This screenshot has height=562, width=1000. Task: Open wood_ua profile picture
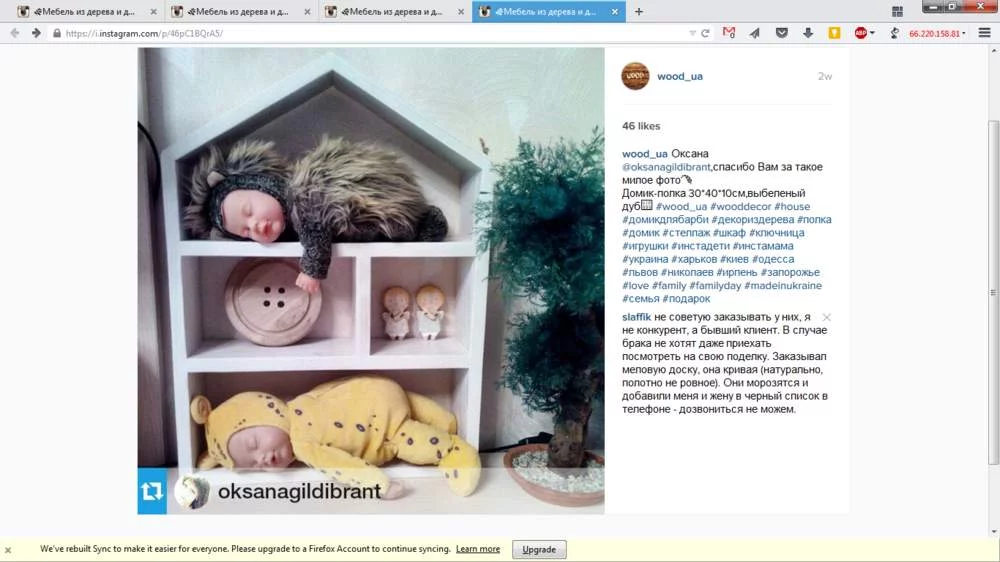[x=635, y=76]
